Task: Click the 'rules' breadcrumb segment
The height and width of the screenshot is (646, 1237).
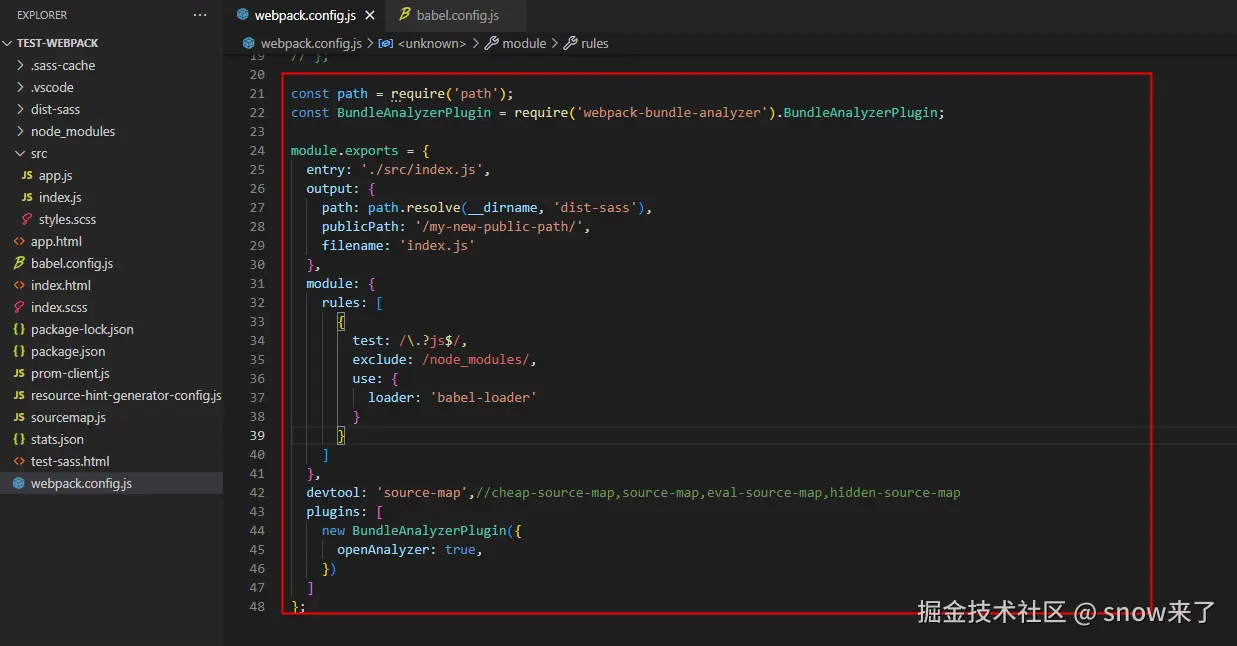Action: pos(594,43)
